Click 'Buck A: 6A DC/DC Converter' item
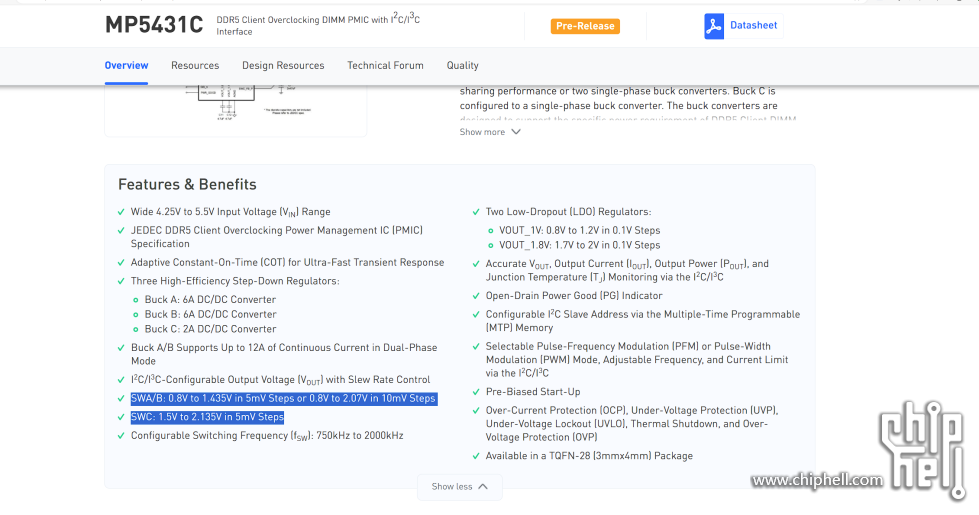Viewport: 979px width, 515px height. tap(210, 300)
